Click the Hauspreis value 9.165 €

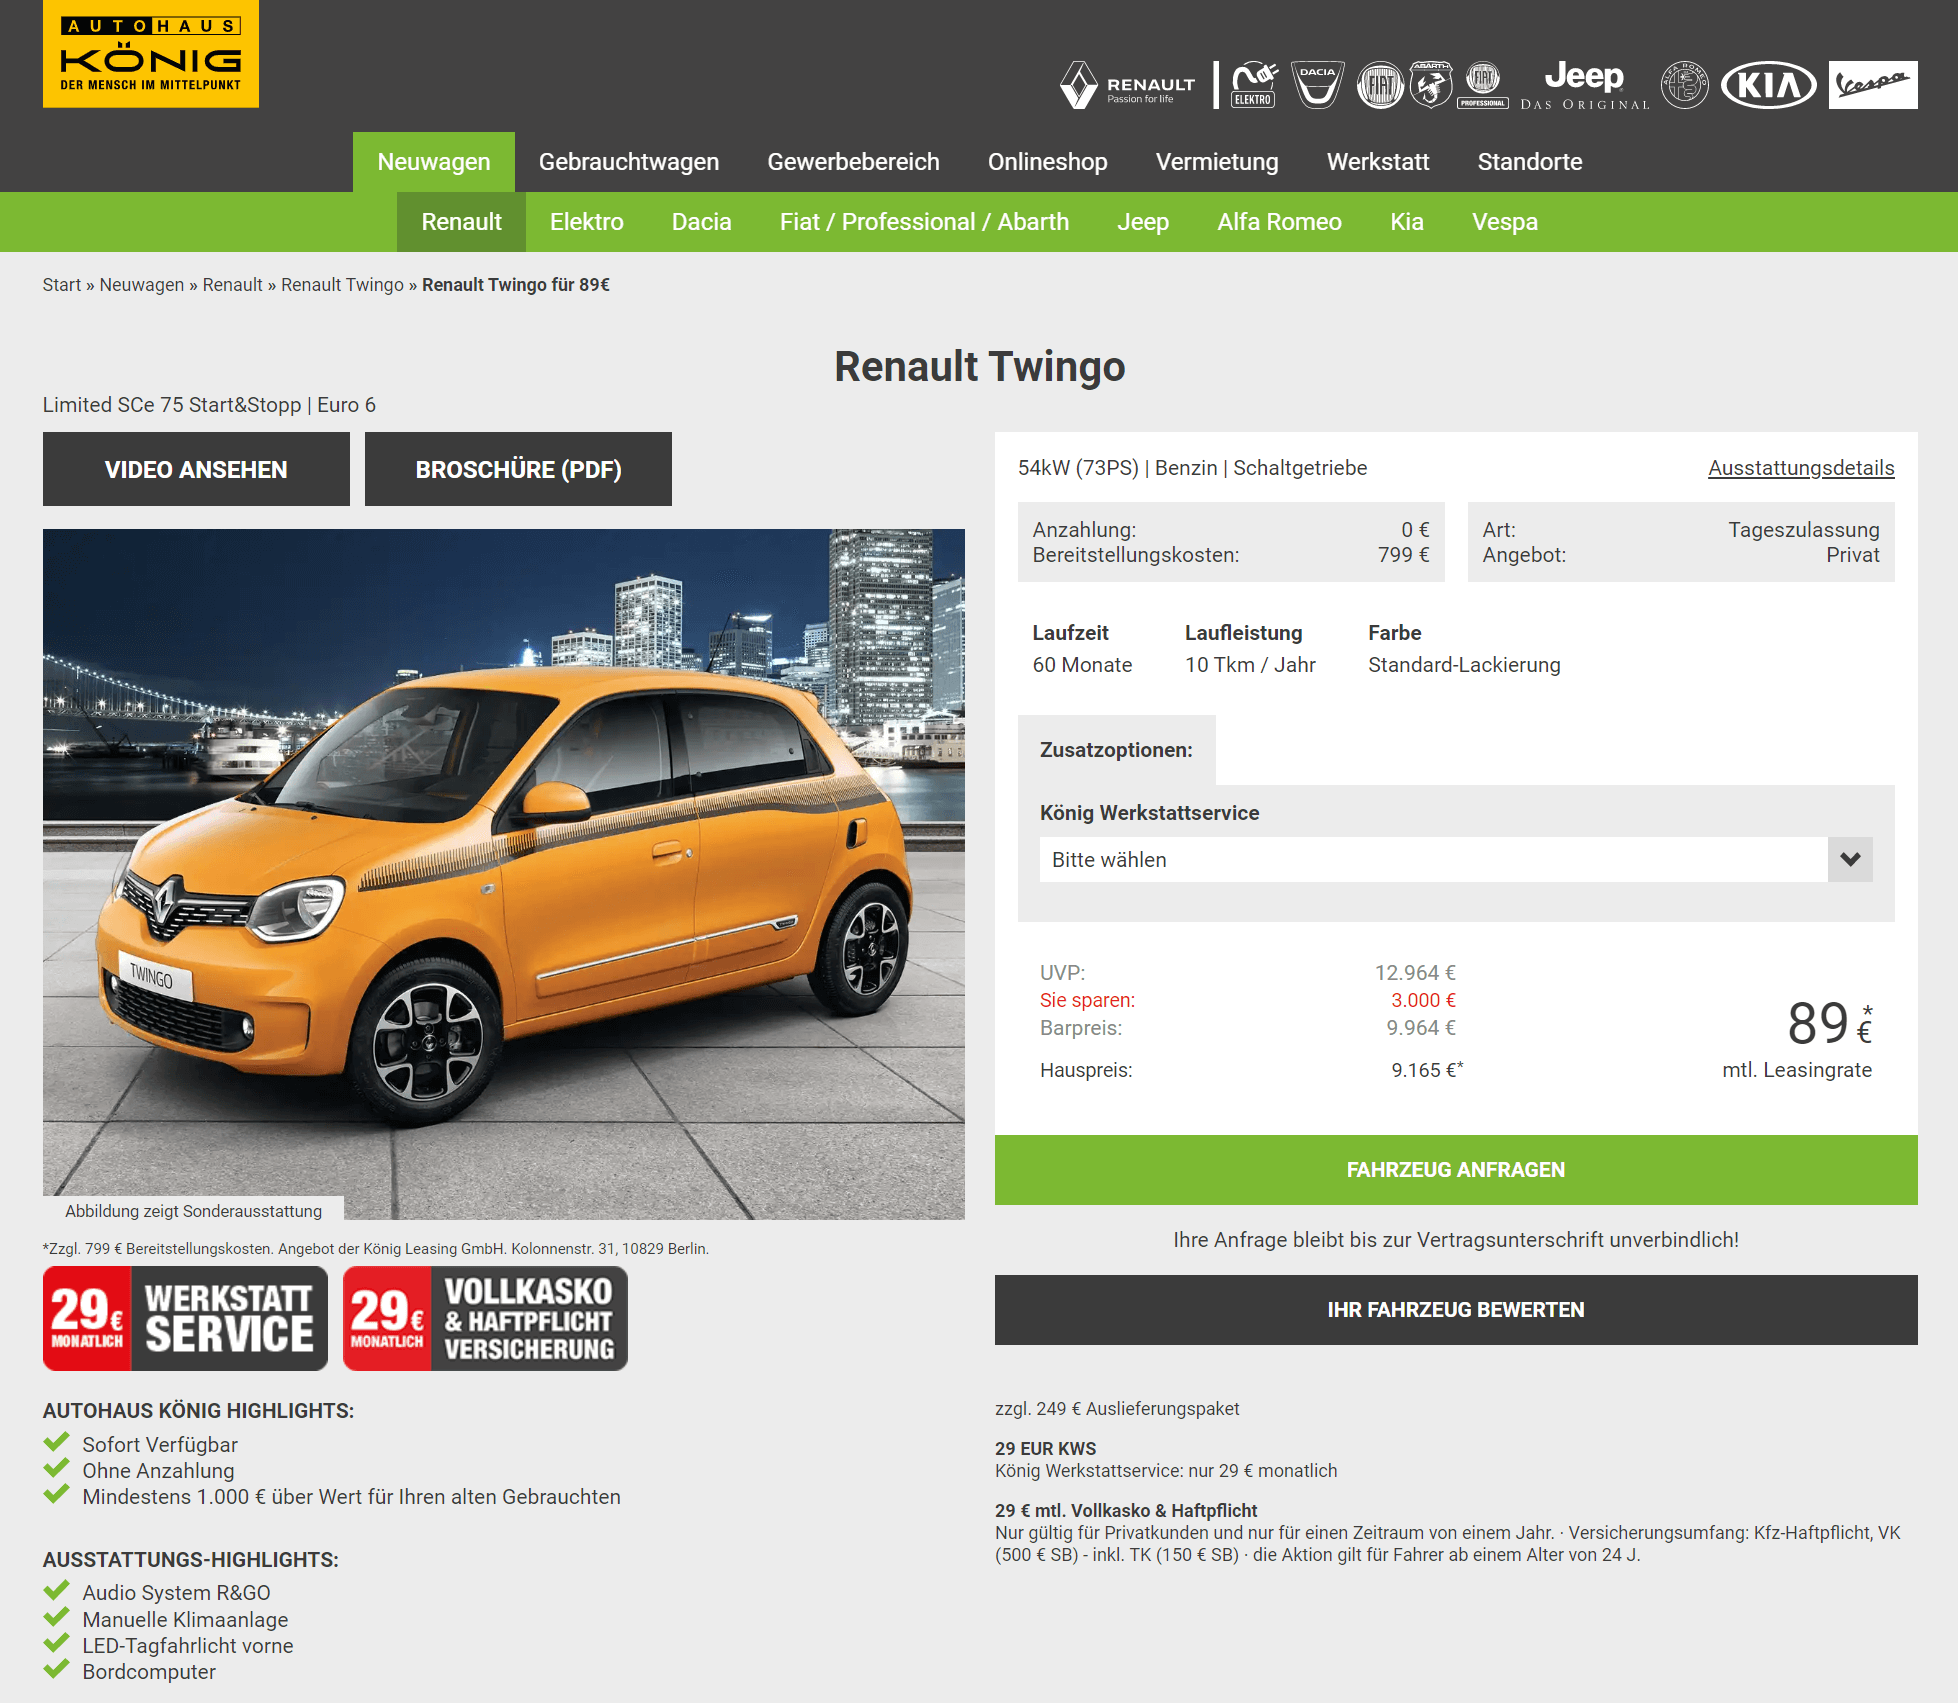tap(1427, 1070)
